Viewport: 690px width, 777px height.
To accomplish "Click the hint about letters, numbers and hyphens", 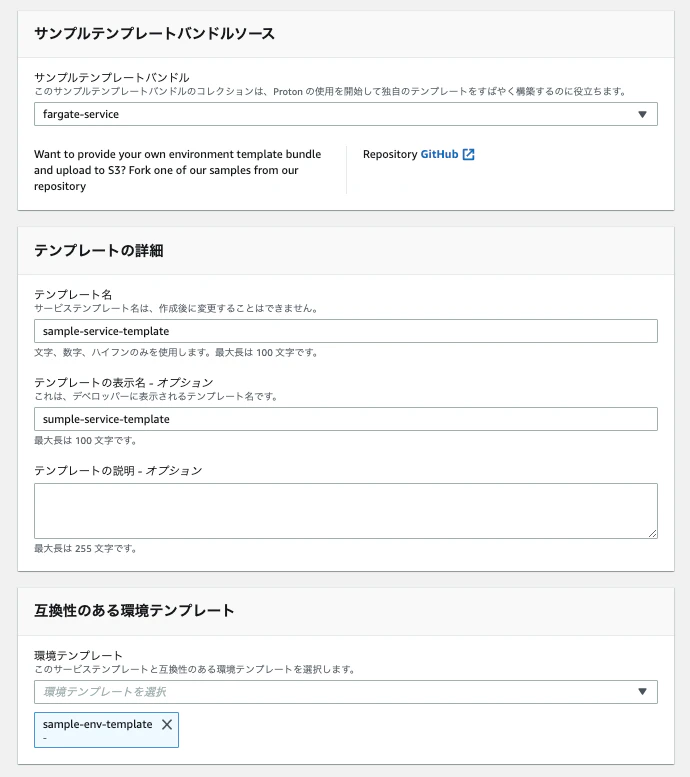I will (176, 353).
